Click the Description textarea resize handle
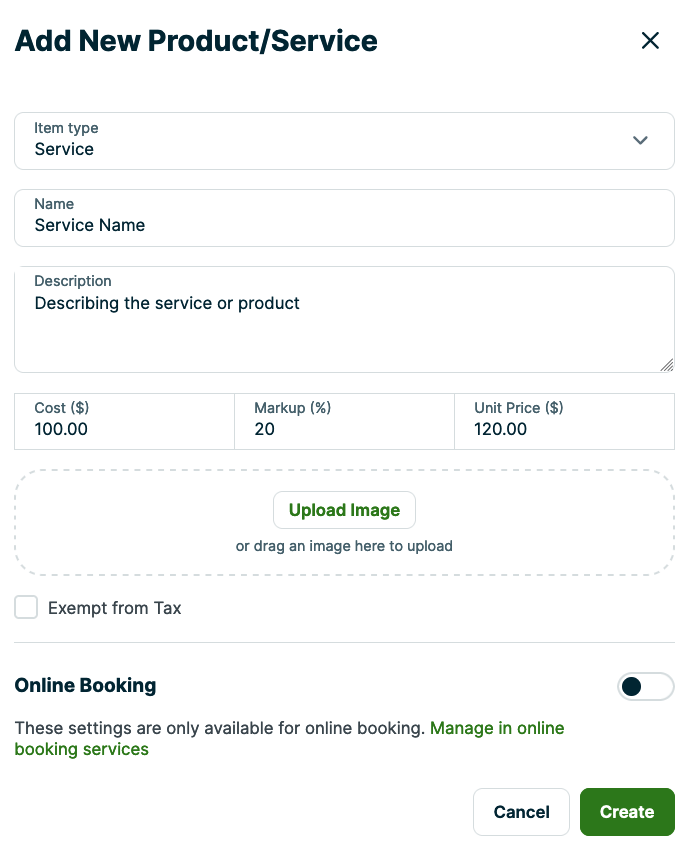Screen dimensions: 691x855 (667, 366)
